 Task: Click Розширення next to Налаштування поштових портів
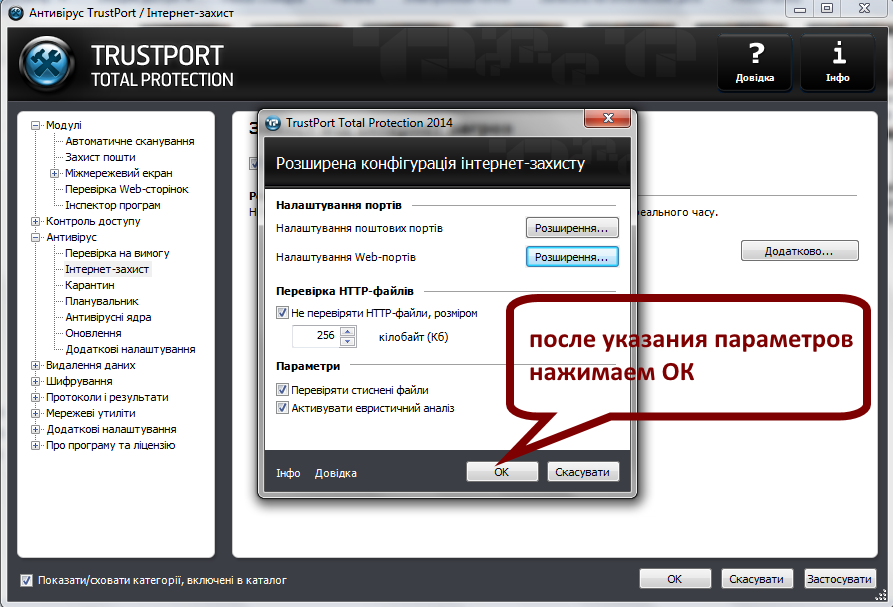pyautogui.click(x=571, y=227)
